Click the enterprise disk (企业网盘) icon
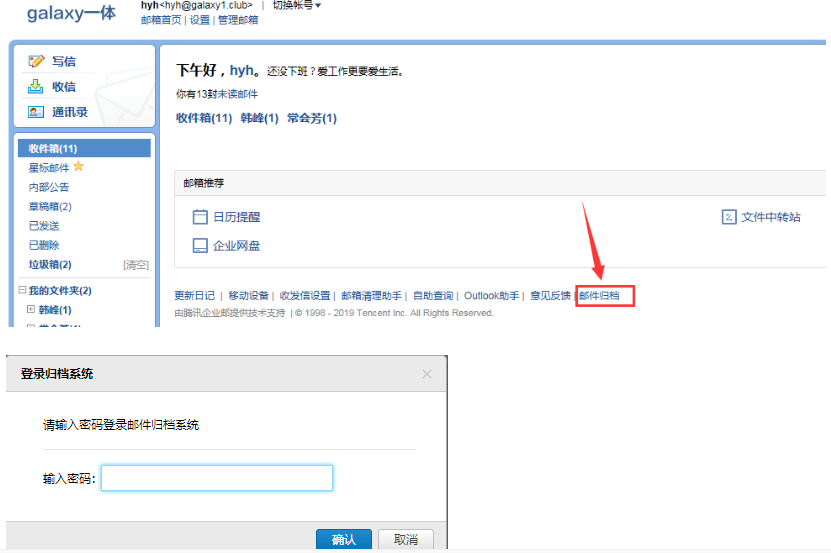The height and width of the screenshot is (553, 831). point(200,246)
